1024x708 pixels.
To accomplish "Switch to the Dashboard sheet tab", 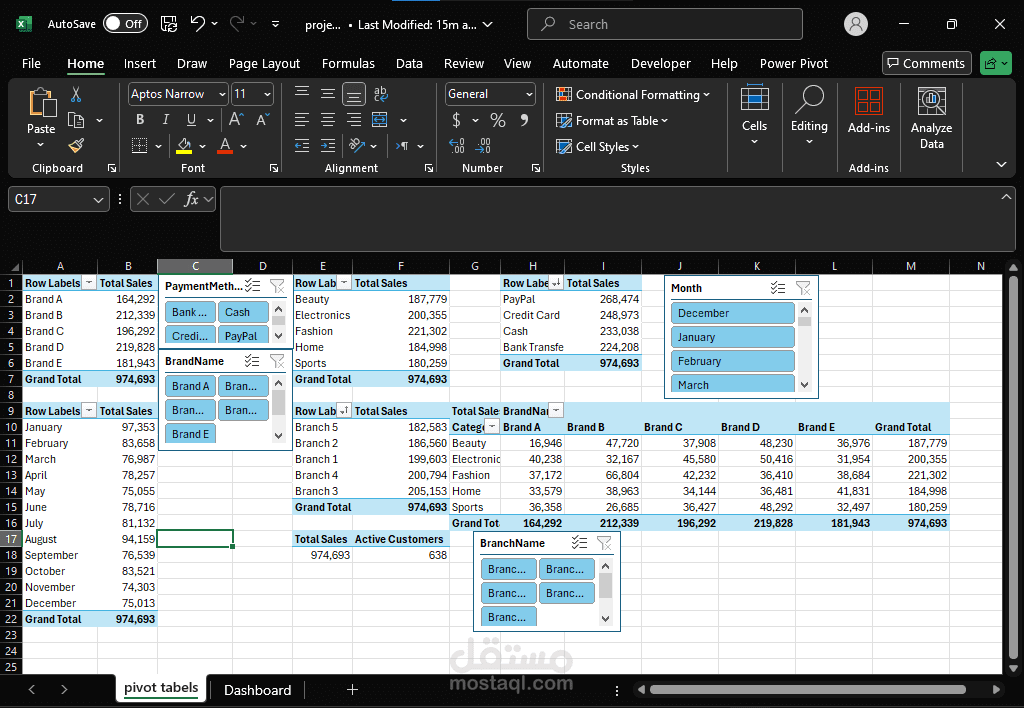I will point(257,690).
